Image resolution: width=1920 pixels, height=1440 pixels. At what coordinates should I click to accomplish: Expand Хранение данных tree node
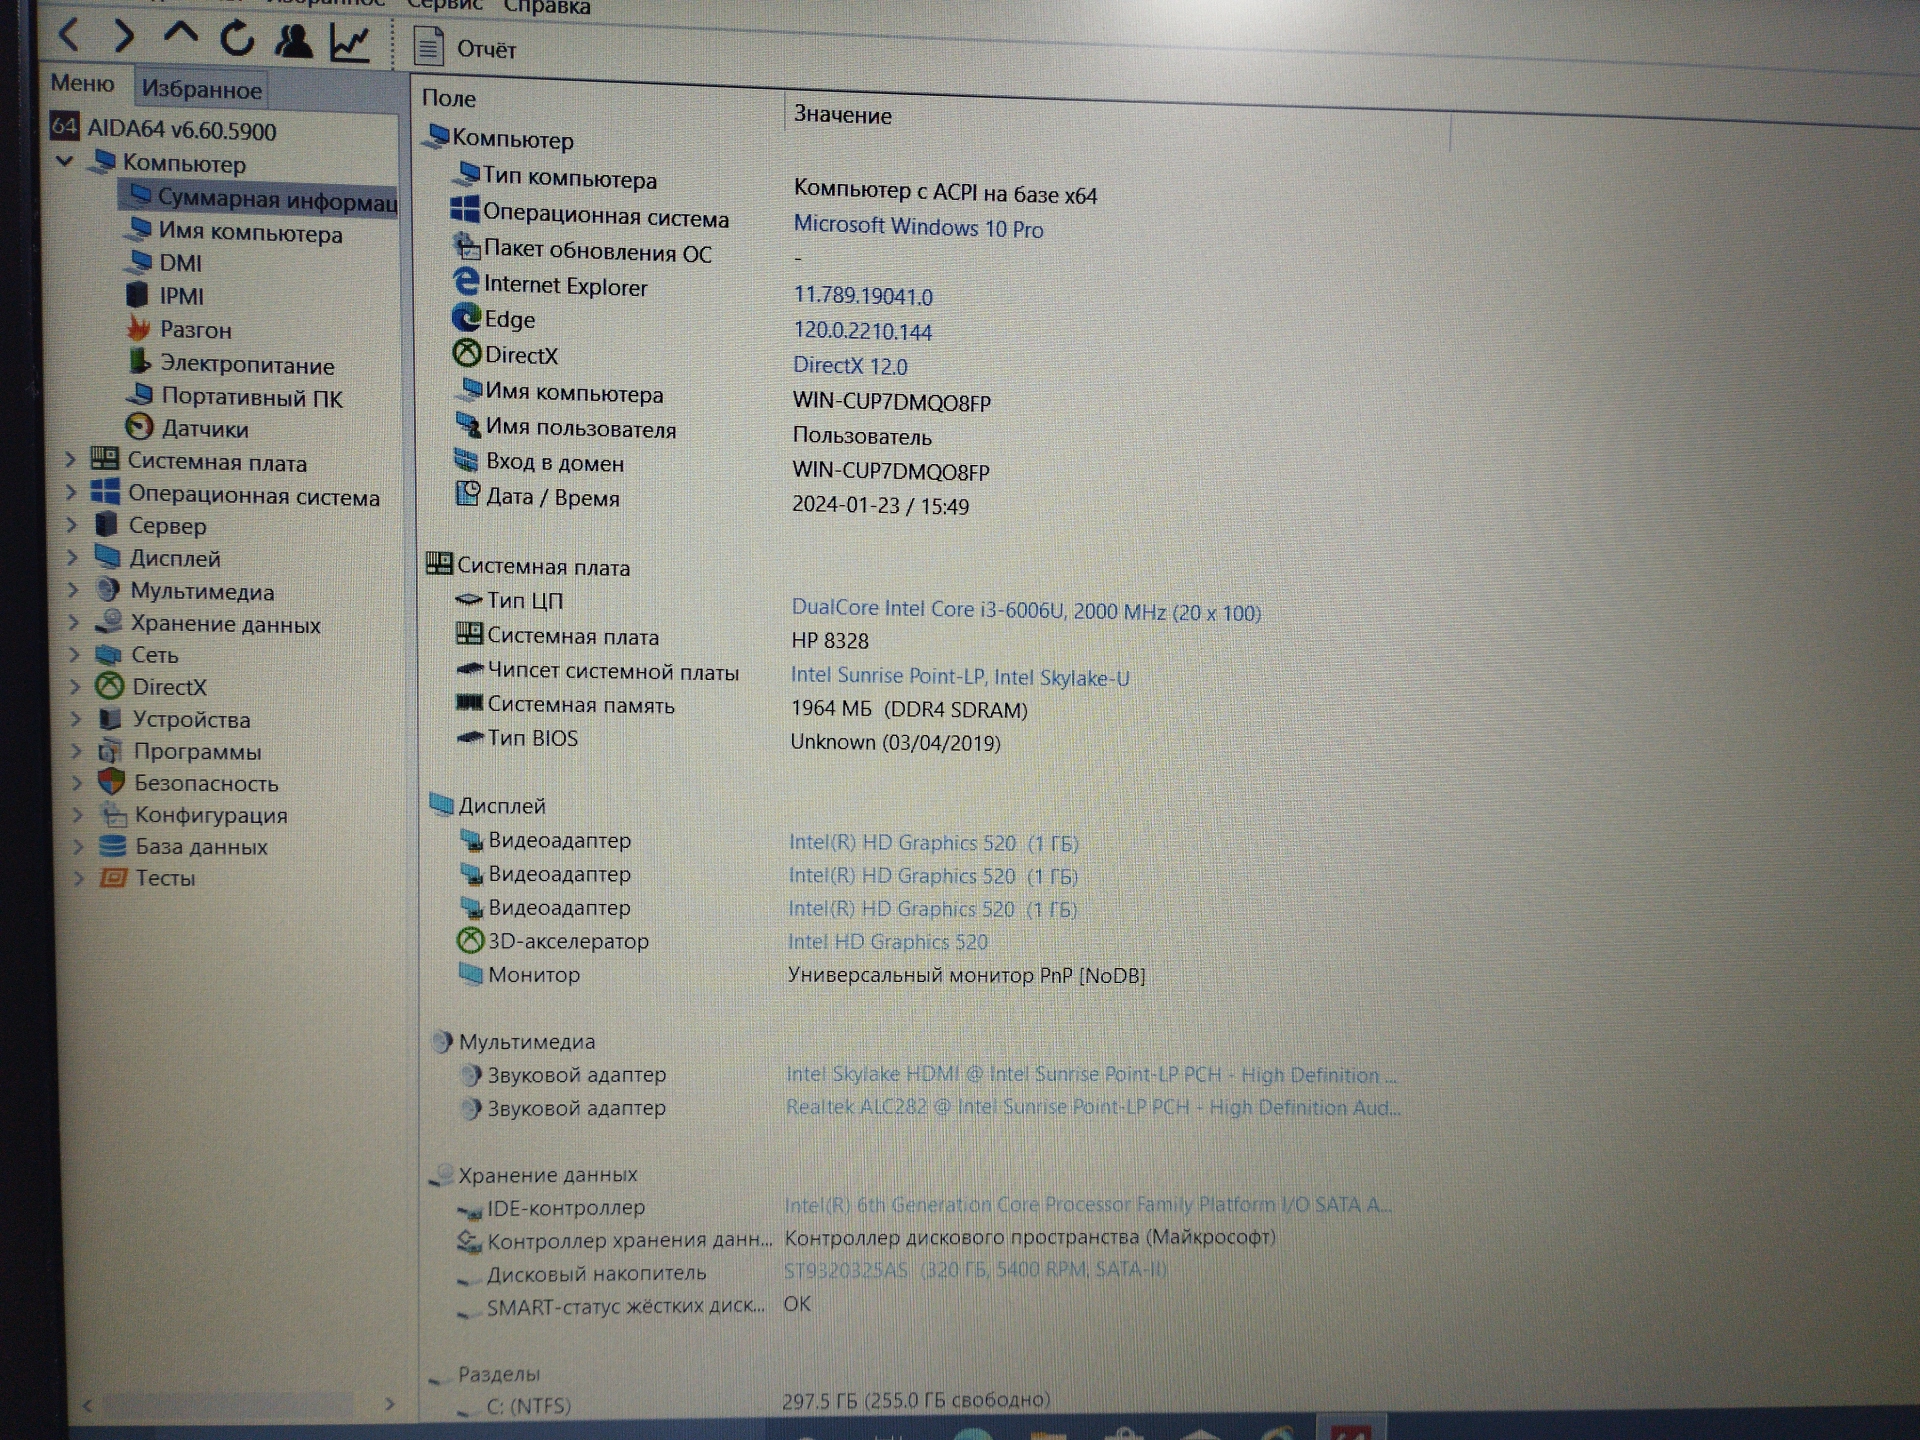pos(73,622)
